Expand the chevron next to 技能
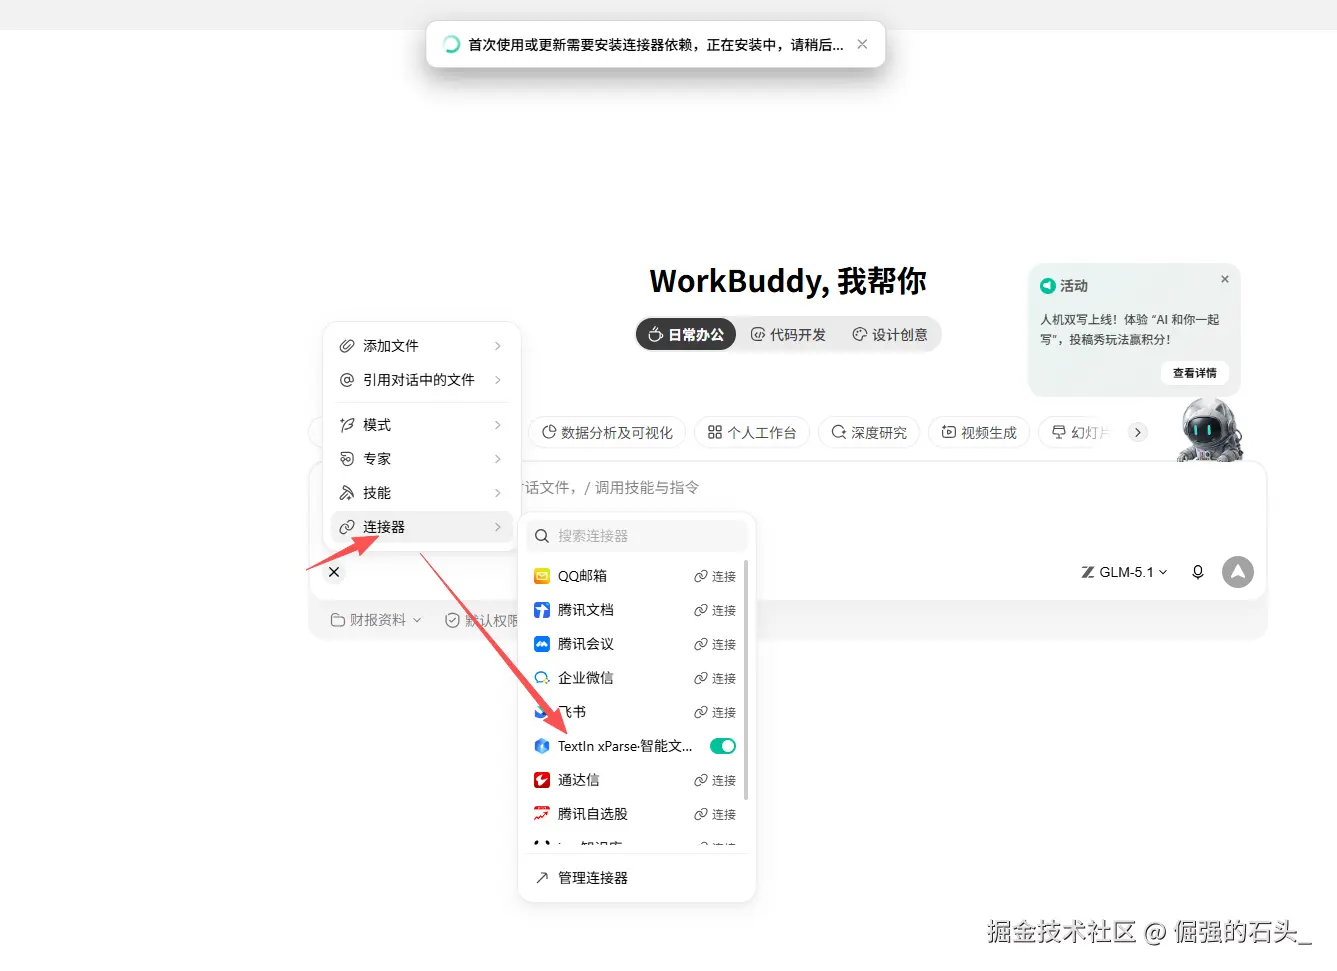The image size is (1337, 971). click(498, 493)
